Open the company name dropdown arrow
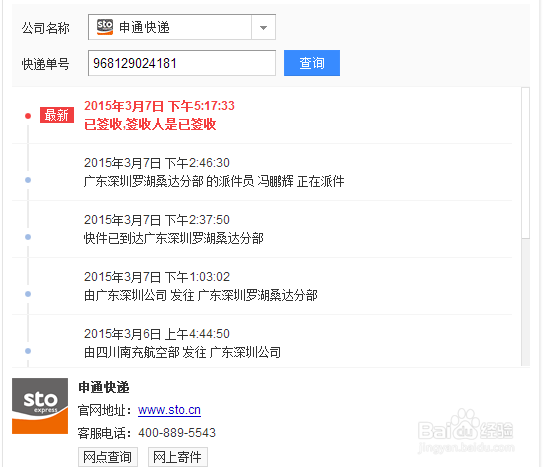The width and height of the screenshot is (546, 467). point(263,28)
